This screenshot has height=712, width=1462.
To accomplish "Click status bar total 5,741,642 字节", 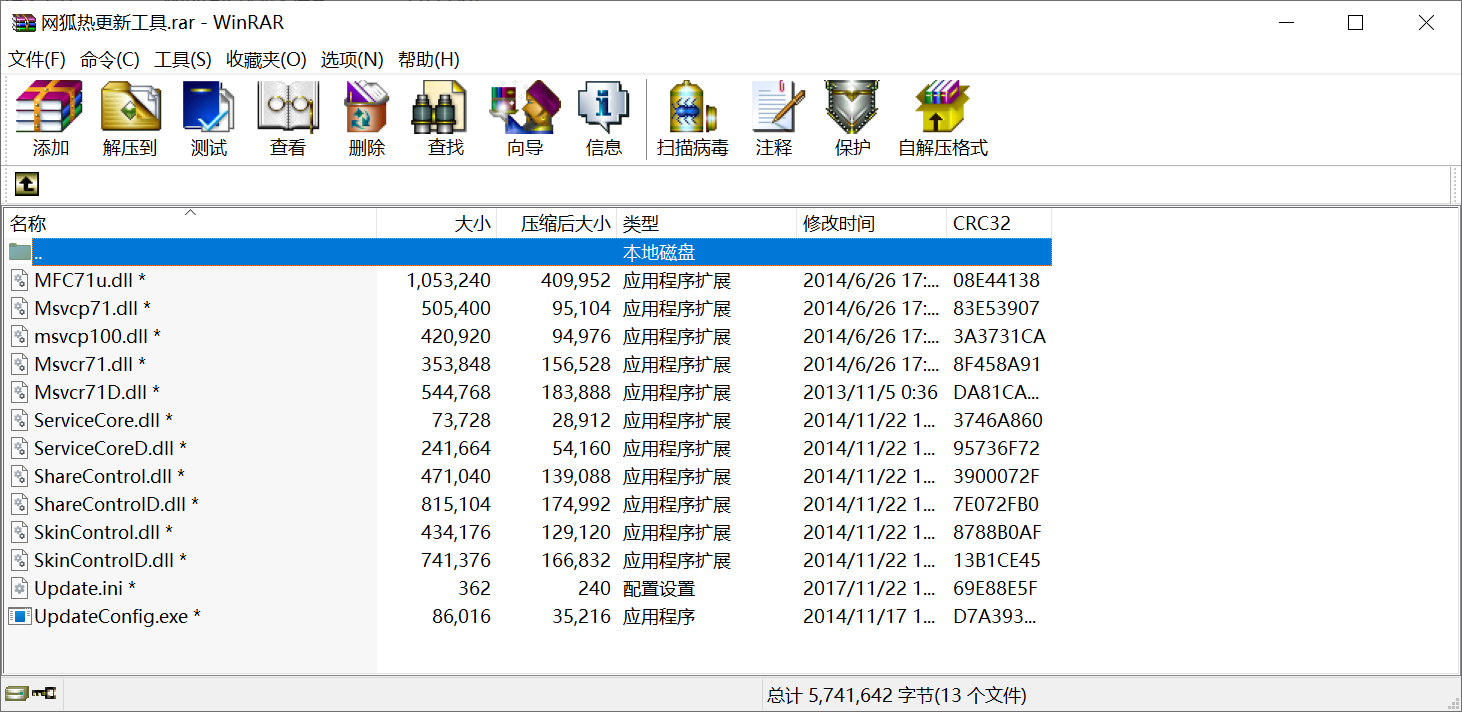I will (x=896, y=695).
